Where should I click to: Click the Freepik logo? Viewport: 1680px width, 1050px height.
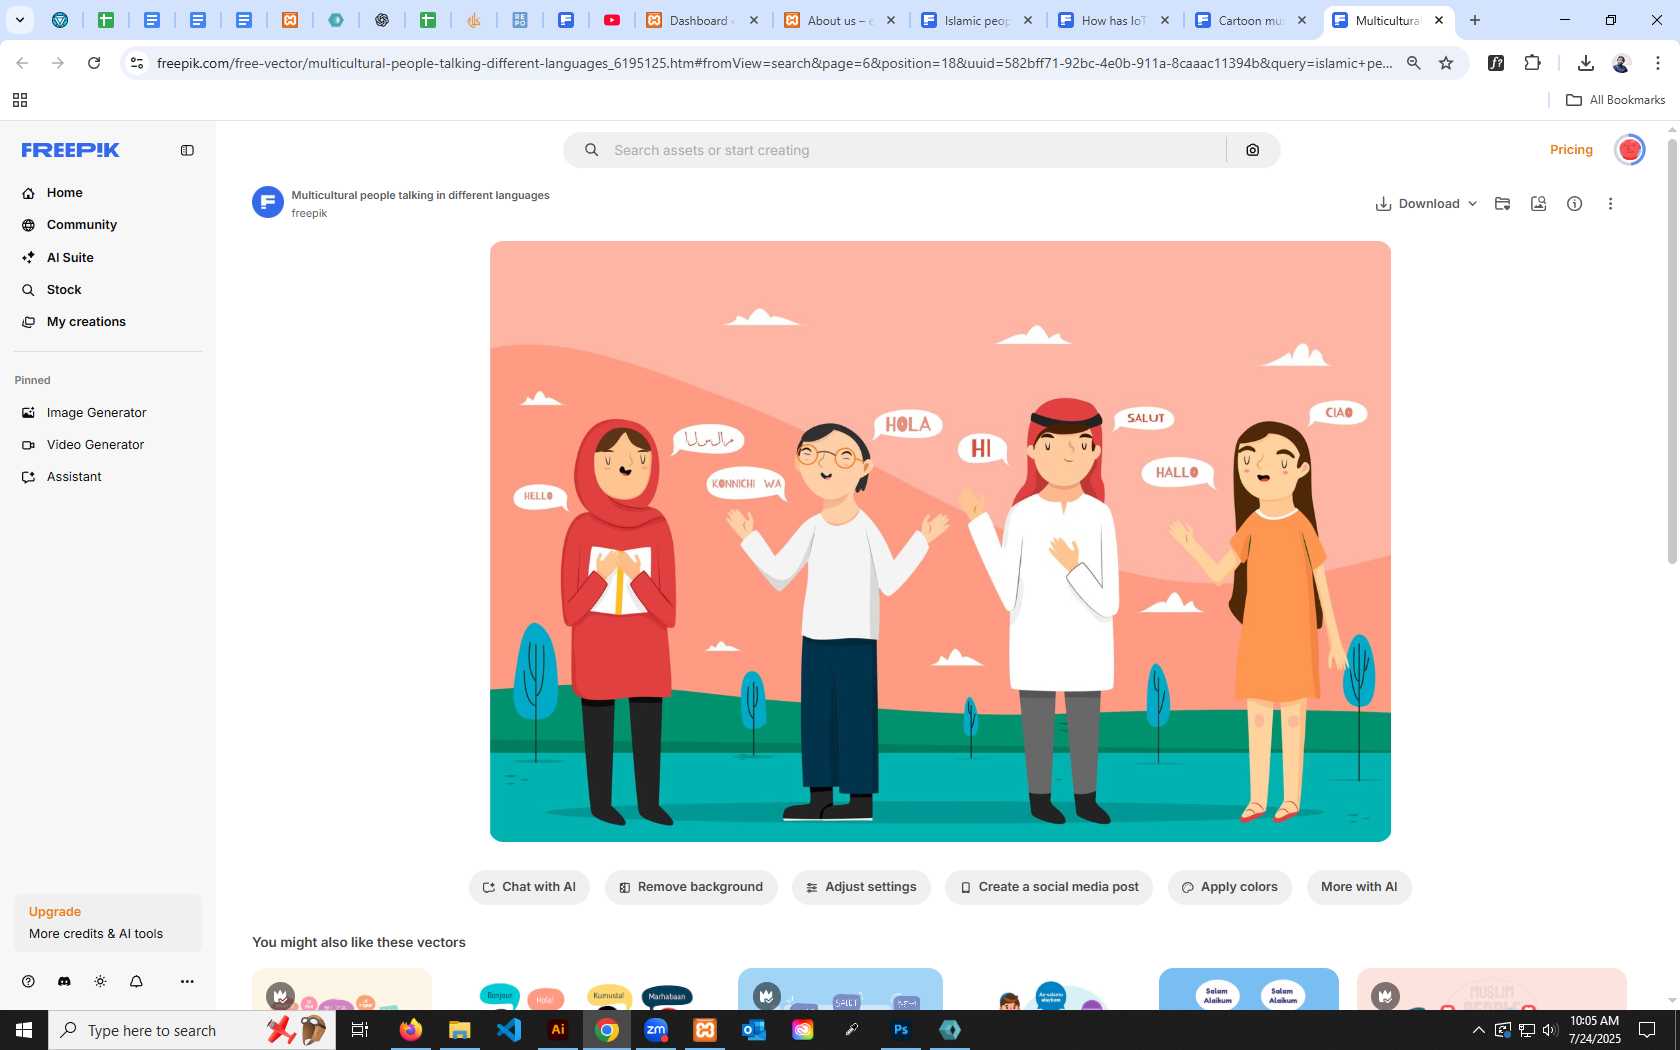click(71, 150)
